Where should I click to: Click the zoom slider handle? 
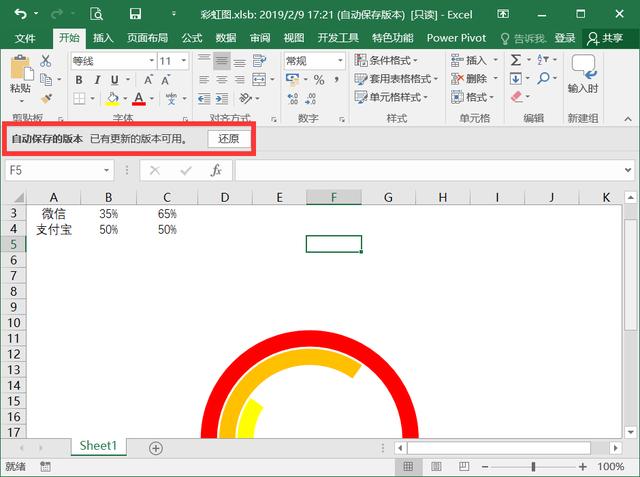[x=533, y=466]
